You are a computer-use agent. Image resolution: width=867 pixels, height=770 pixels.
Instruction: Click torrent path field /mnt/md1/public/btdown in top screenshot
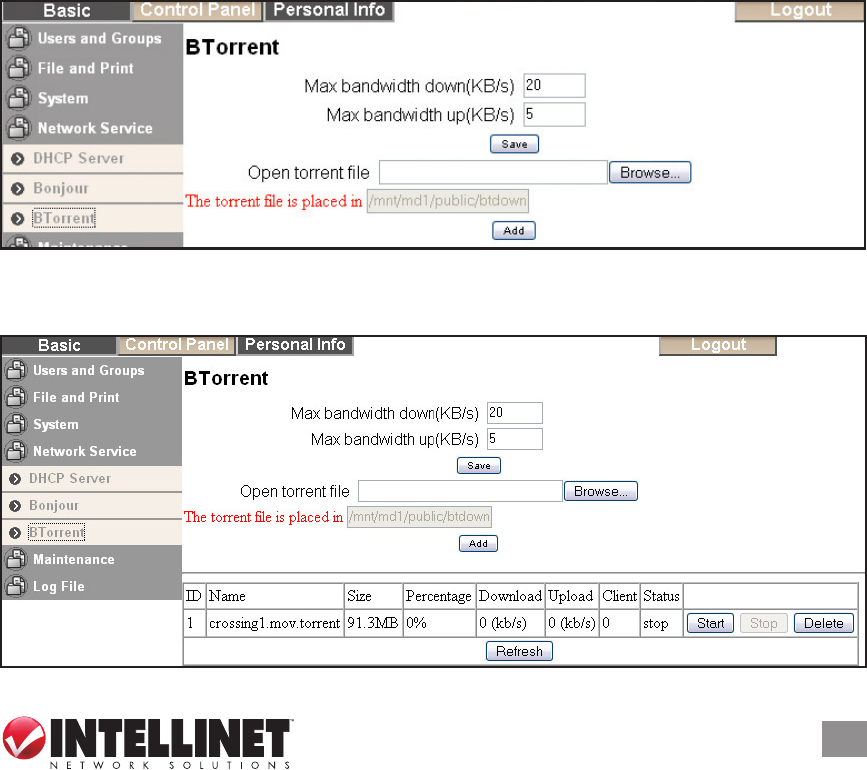[447, 201]
